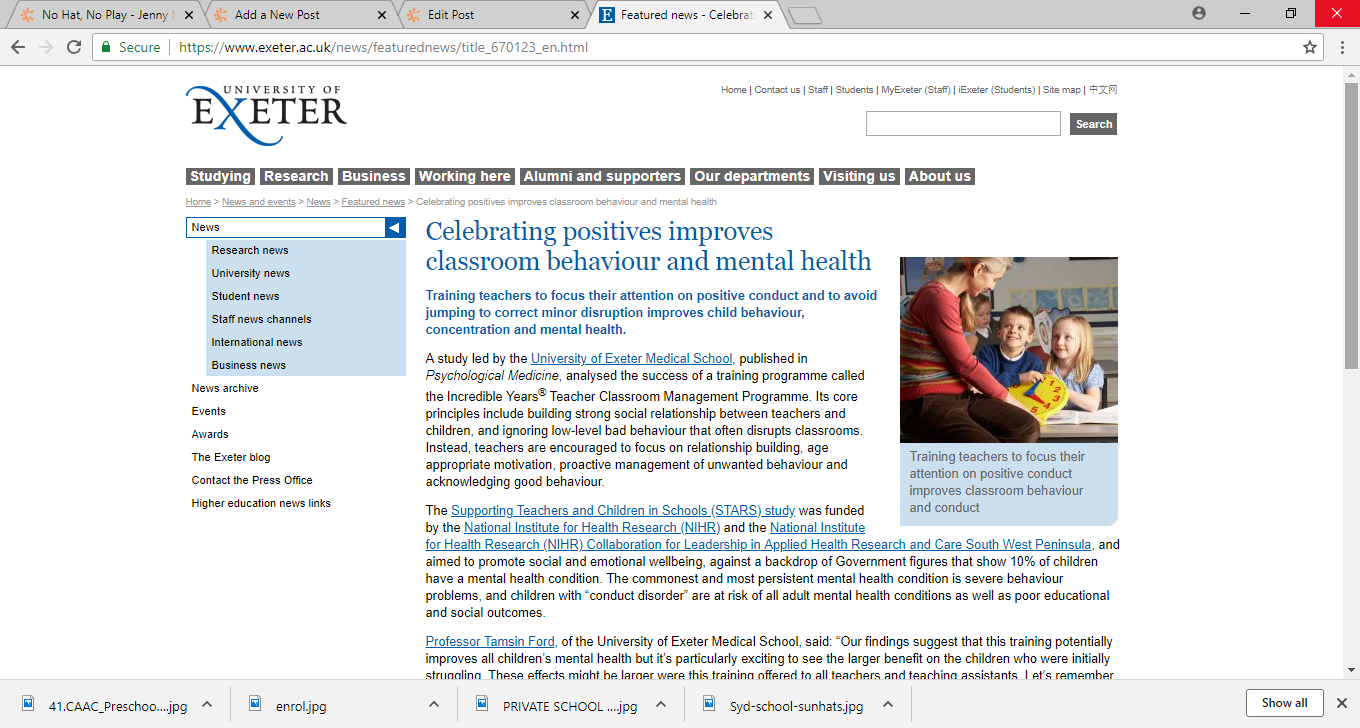Screen dimensions: 1360x728
Task: Expand options for PRIVATE SCHOOL download
Action: (661, 705)
